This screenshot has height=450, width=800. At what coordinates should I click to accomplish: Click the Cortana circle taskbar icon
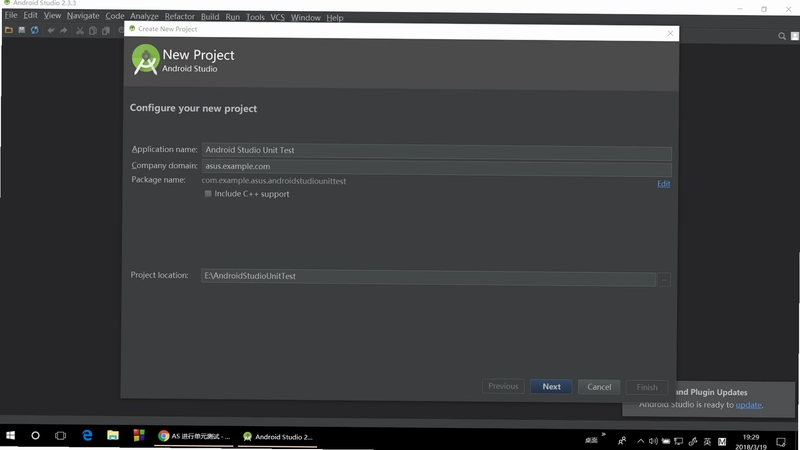(35, 436)
